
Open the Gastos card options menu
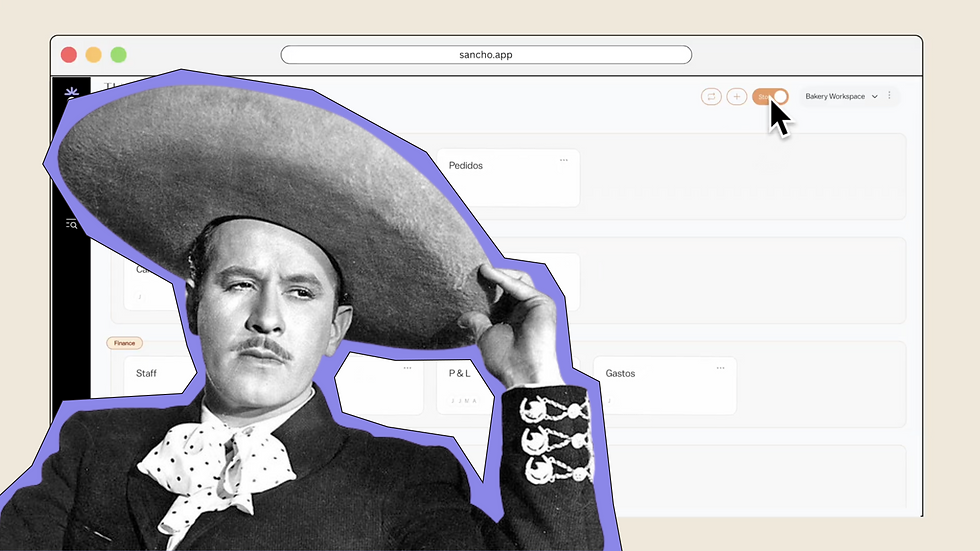pos(721,368)
